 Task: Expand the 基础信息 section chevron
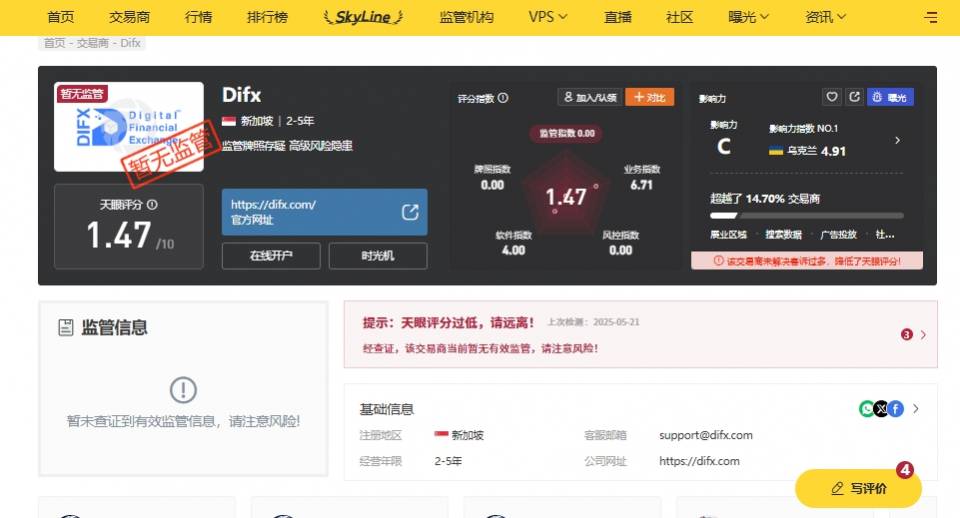[915, 409]
